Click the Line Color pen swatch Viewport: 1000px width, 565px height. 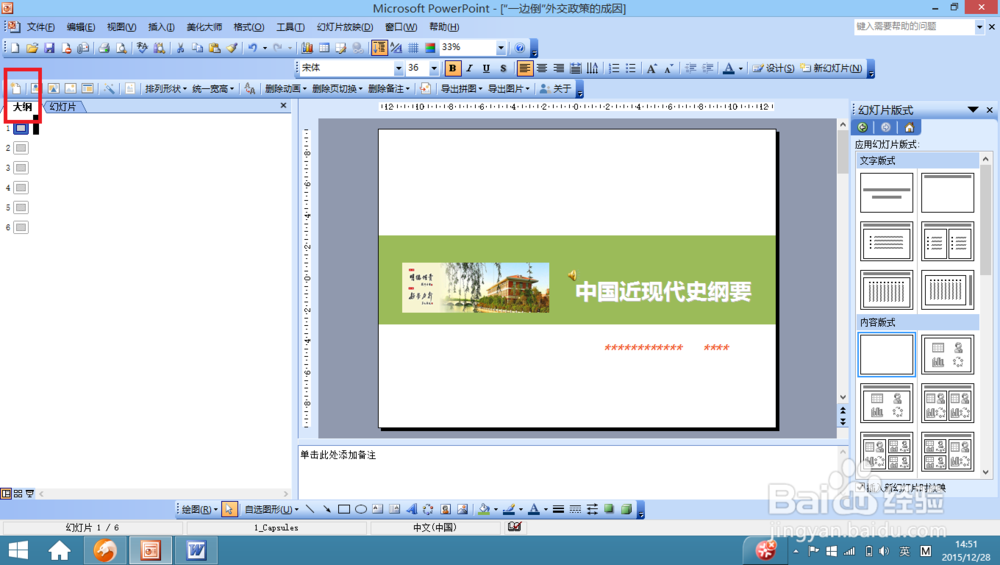point(508,509)
